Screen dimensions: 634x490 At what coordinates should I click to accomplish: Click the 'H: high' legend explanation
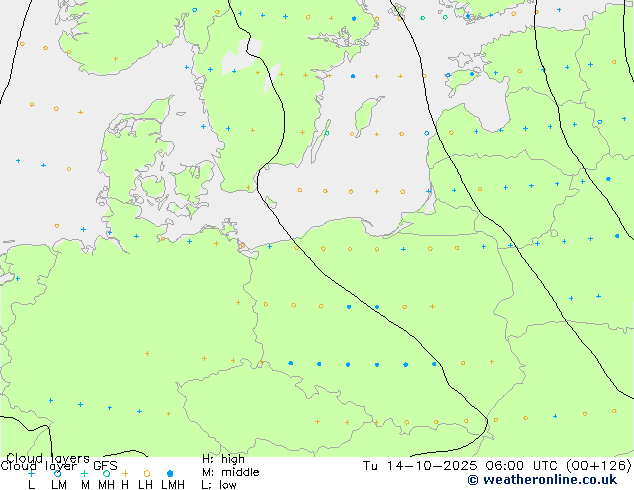coord(223,459)
